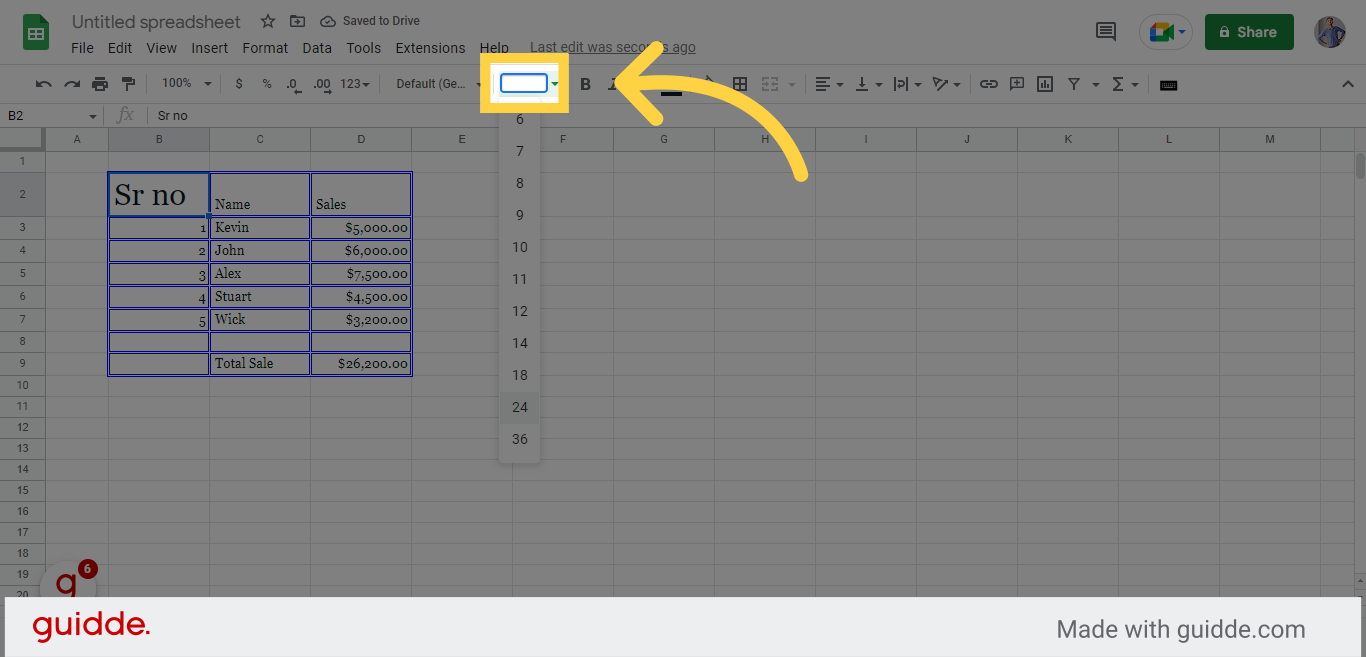
Task: Open the Format menu
Action: point(265,48)
